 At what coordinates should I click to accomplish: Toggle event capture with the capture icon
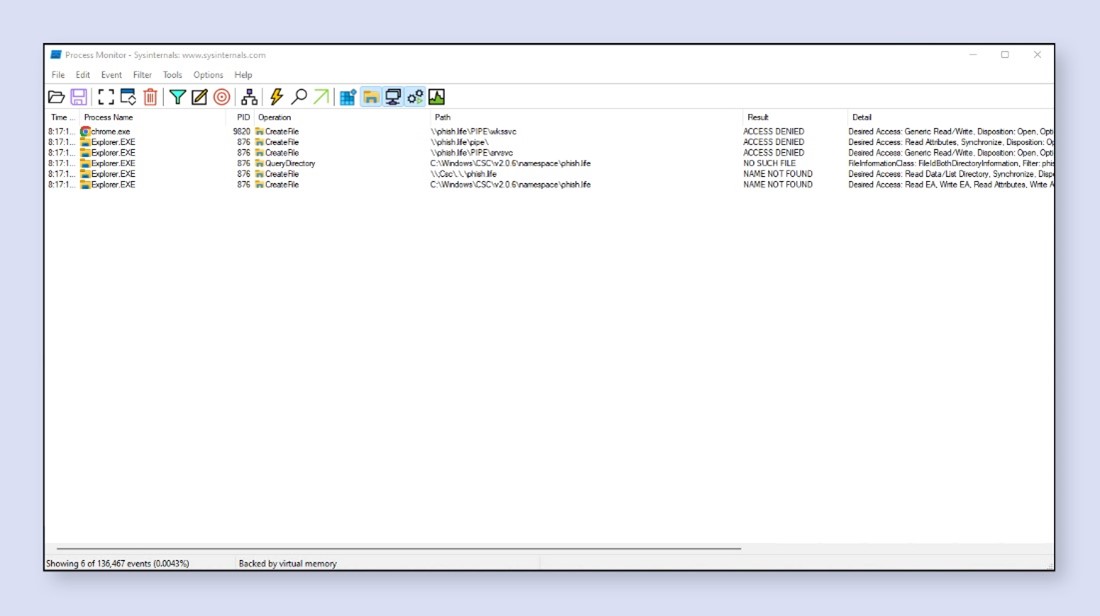tap(106, 97)
